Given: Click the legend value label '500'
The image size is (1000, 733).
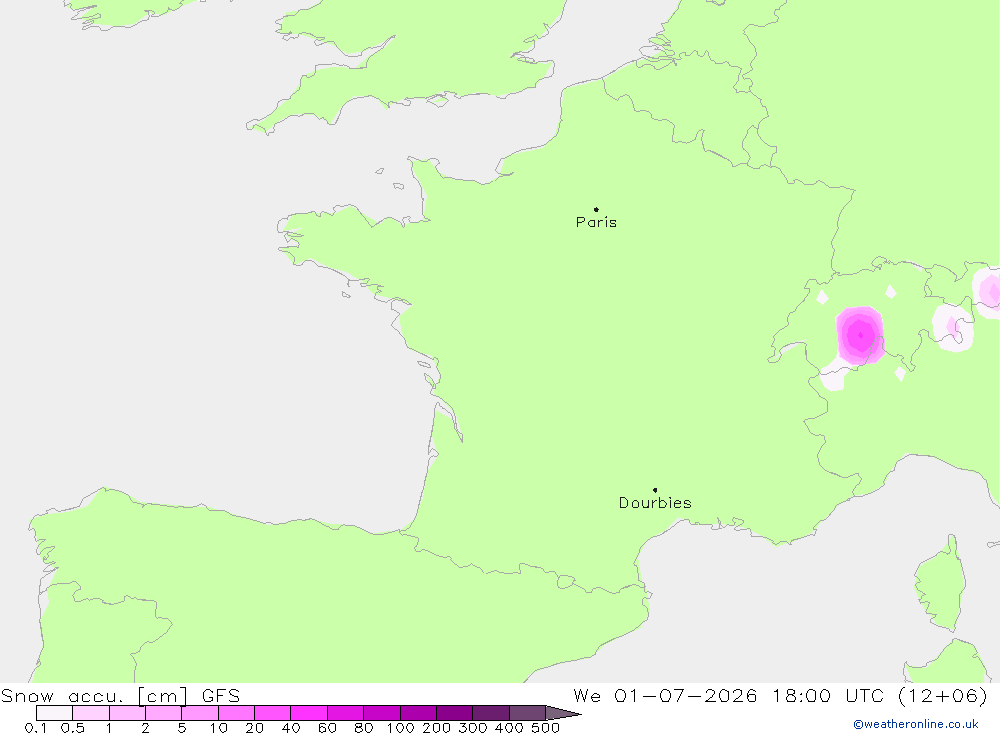Looking at the screenshot, I should pyautogui.click(x=545, y=728).
